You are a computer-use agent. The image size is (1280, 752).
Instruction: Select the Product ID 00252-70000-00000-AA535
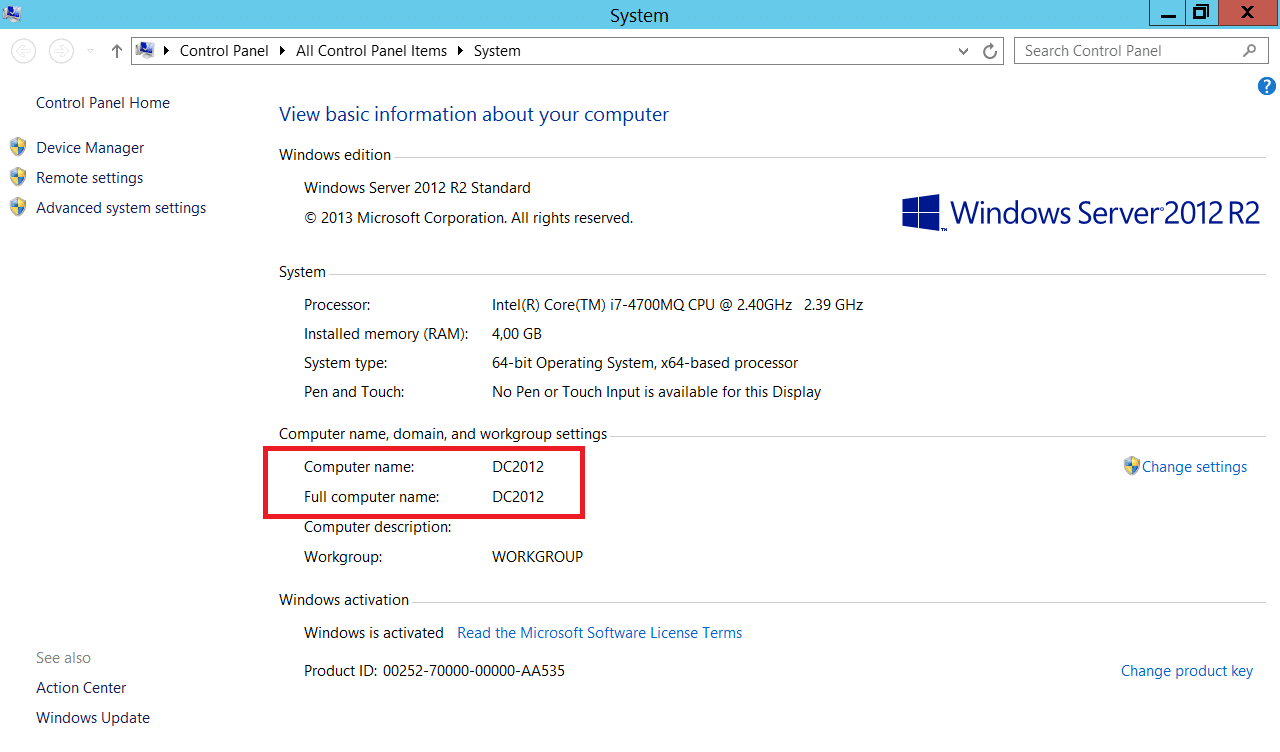[434, 671]
